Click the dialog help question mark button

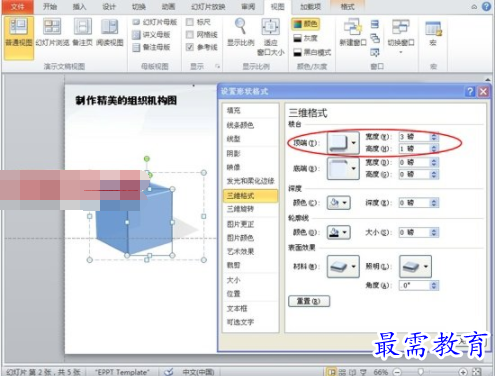click(x=470, y=91)
